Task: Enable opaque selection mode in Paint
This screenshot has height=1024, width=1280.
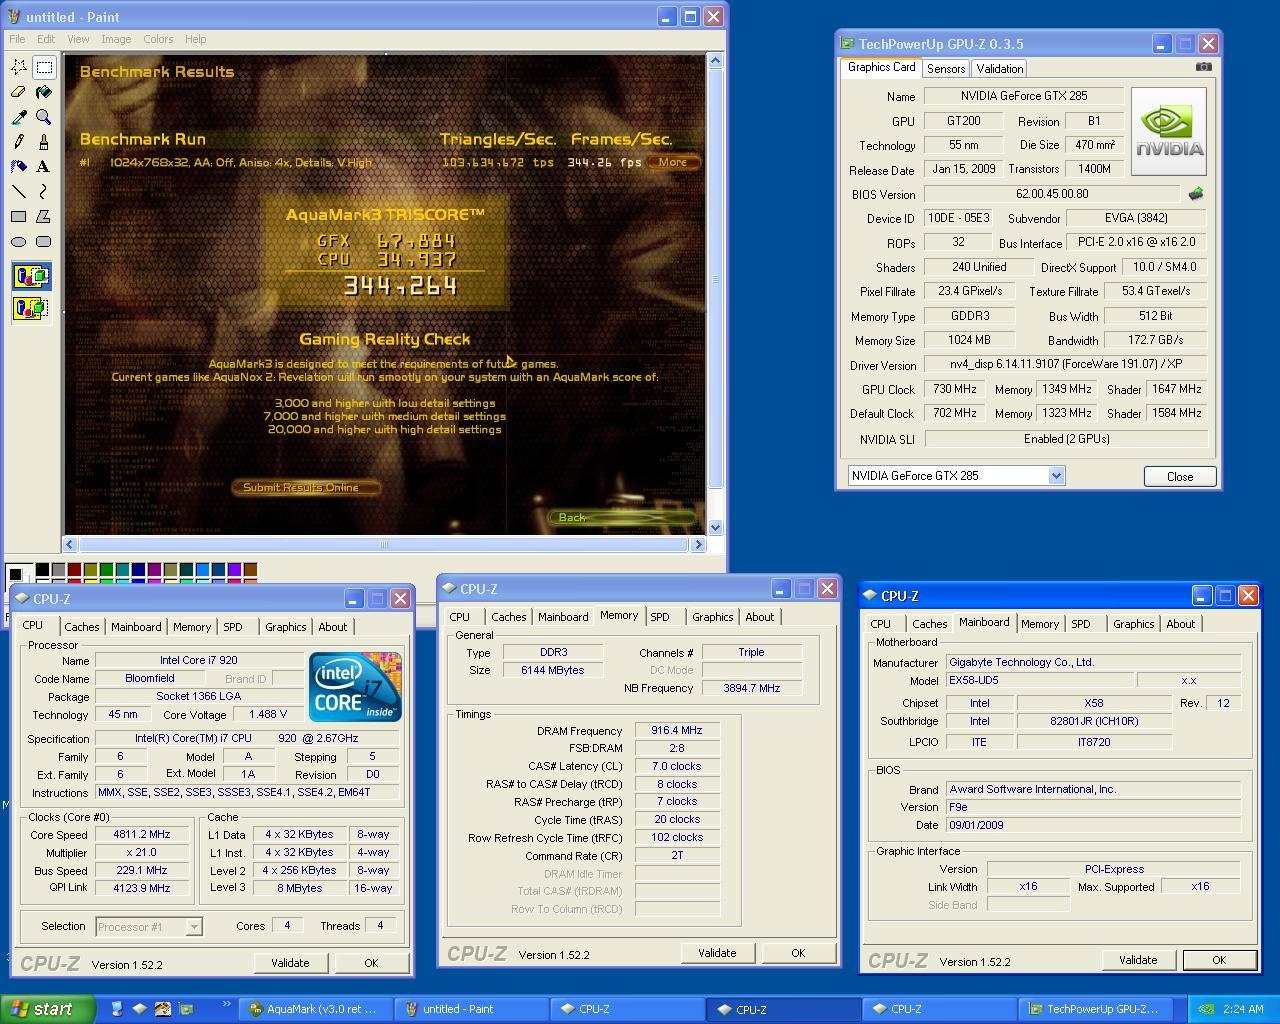Action: (x=31, y=276)
